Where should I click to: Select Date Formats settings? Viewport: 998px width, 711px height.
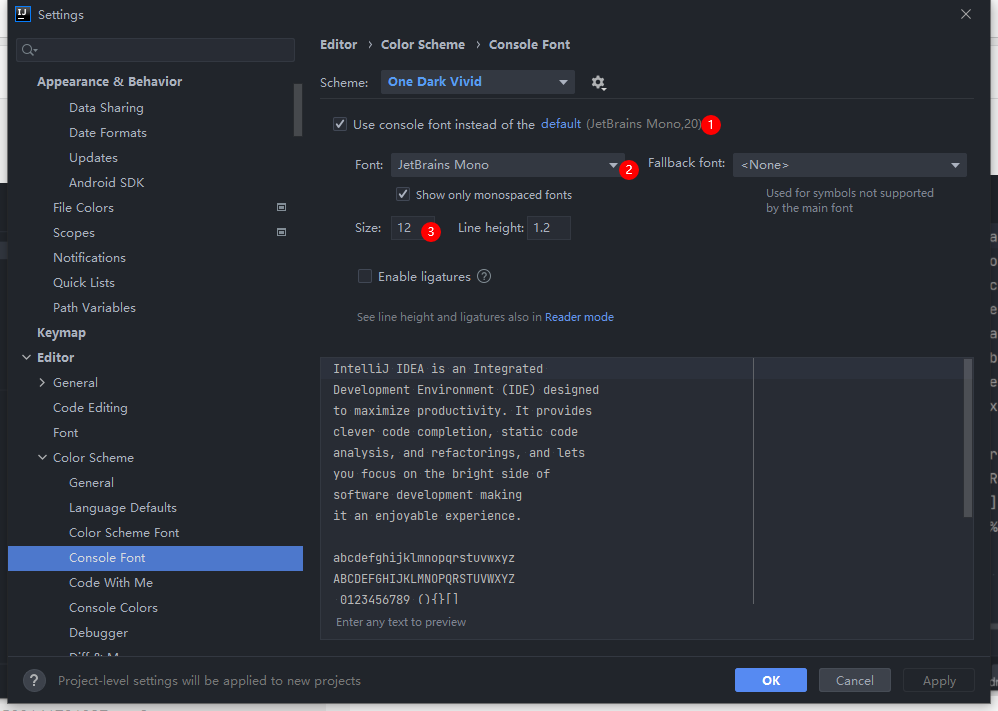click(x=108, y=132)
